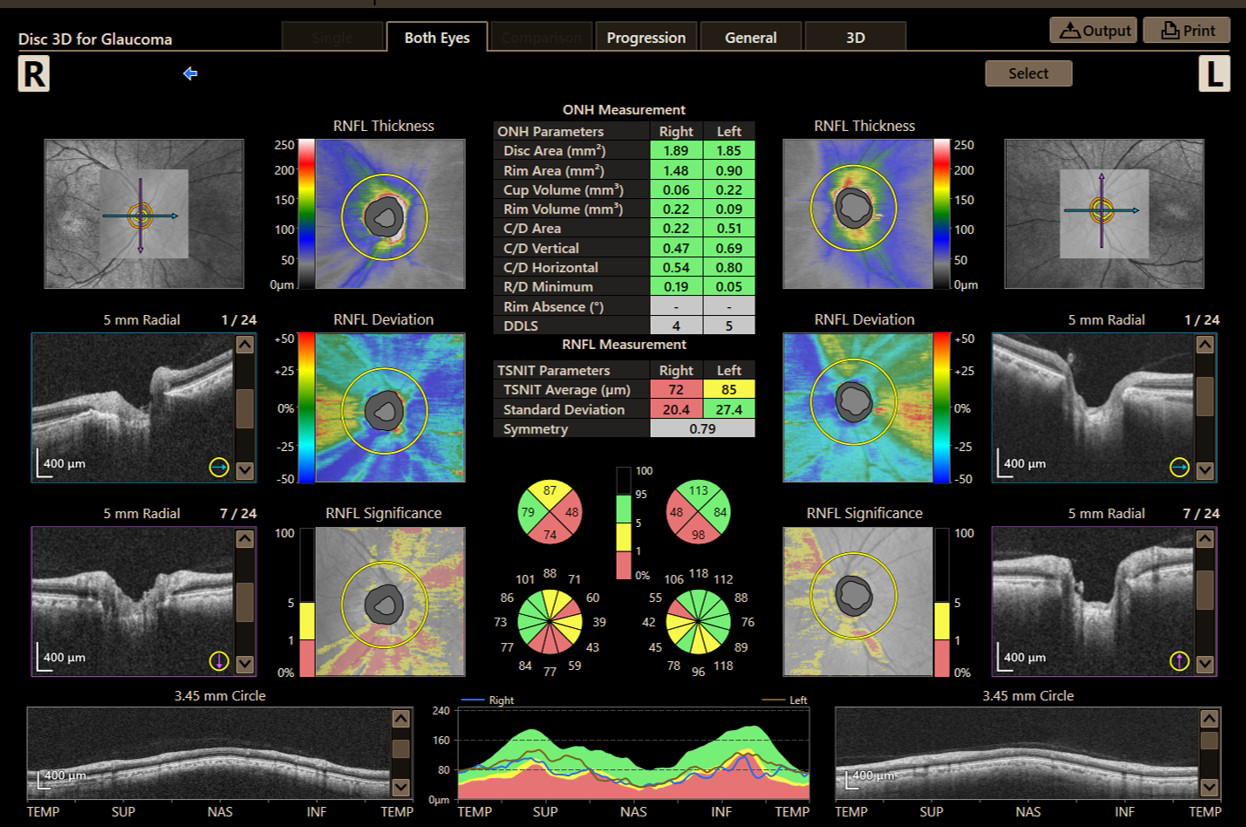Select the R right eye indicator
Image resolution: width=1246 pixels, height=827 pixels.
34,74
